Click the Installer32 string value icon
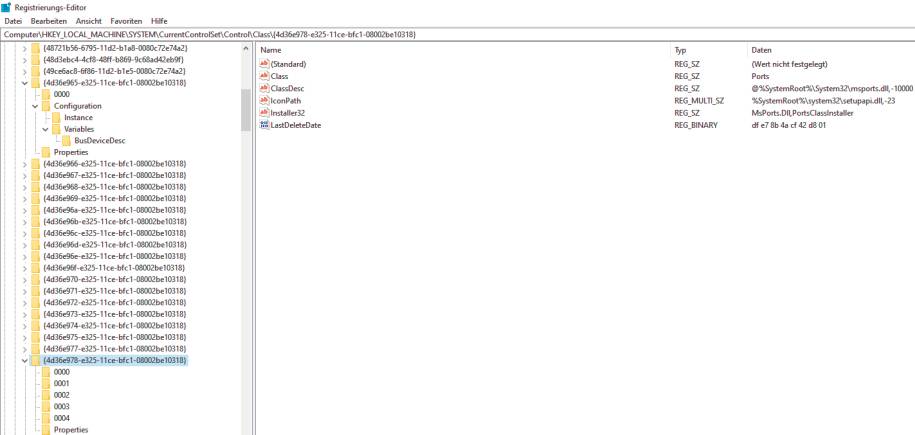 click(x=264, y=113)
